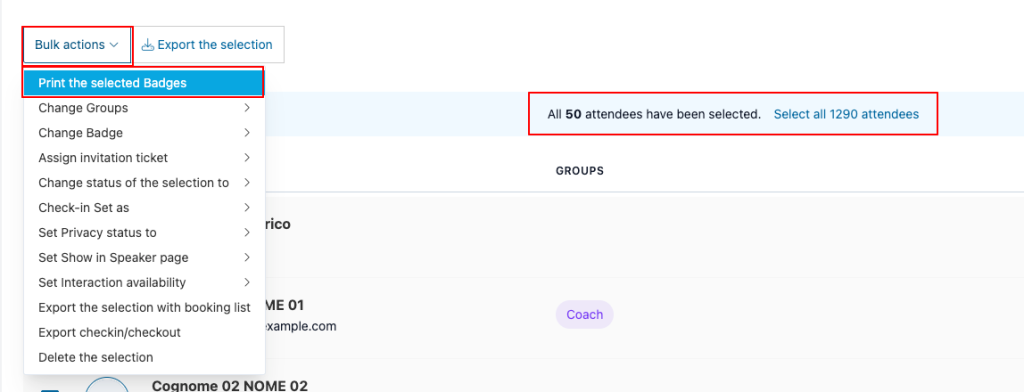The height and width of the screenshot is (392, 1024).
Task: Open Change Groups menu entry
Action: 144,108
